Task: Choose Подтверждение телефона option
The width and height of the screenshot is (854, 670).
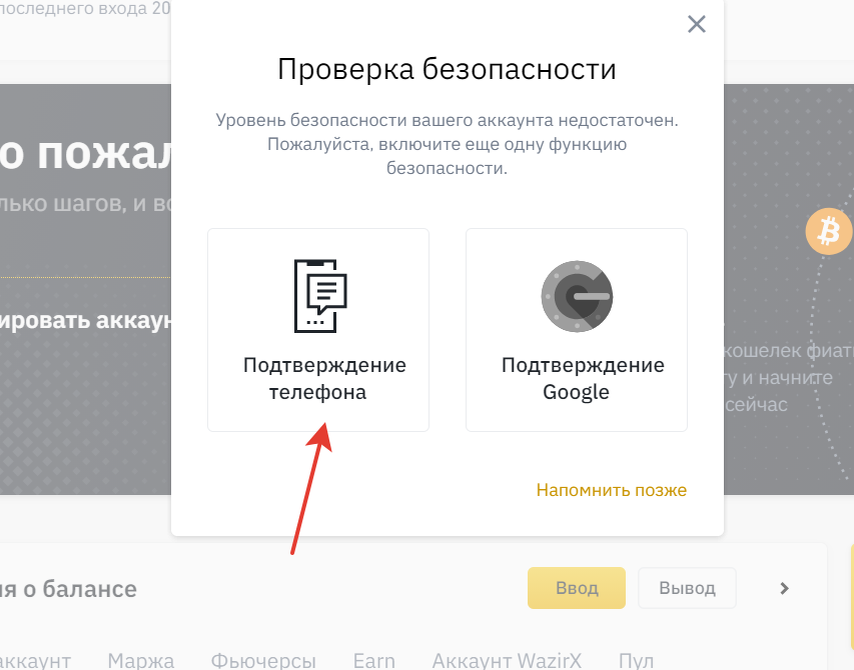Action: point(318,330)
